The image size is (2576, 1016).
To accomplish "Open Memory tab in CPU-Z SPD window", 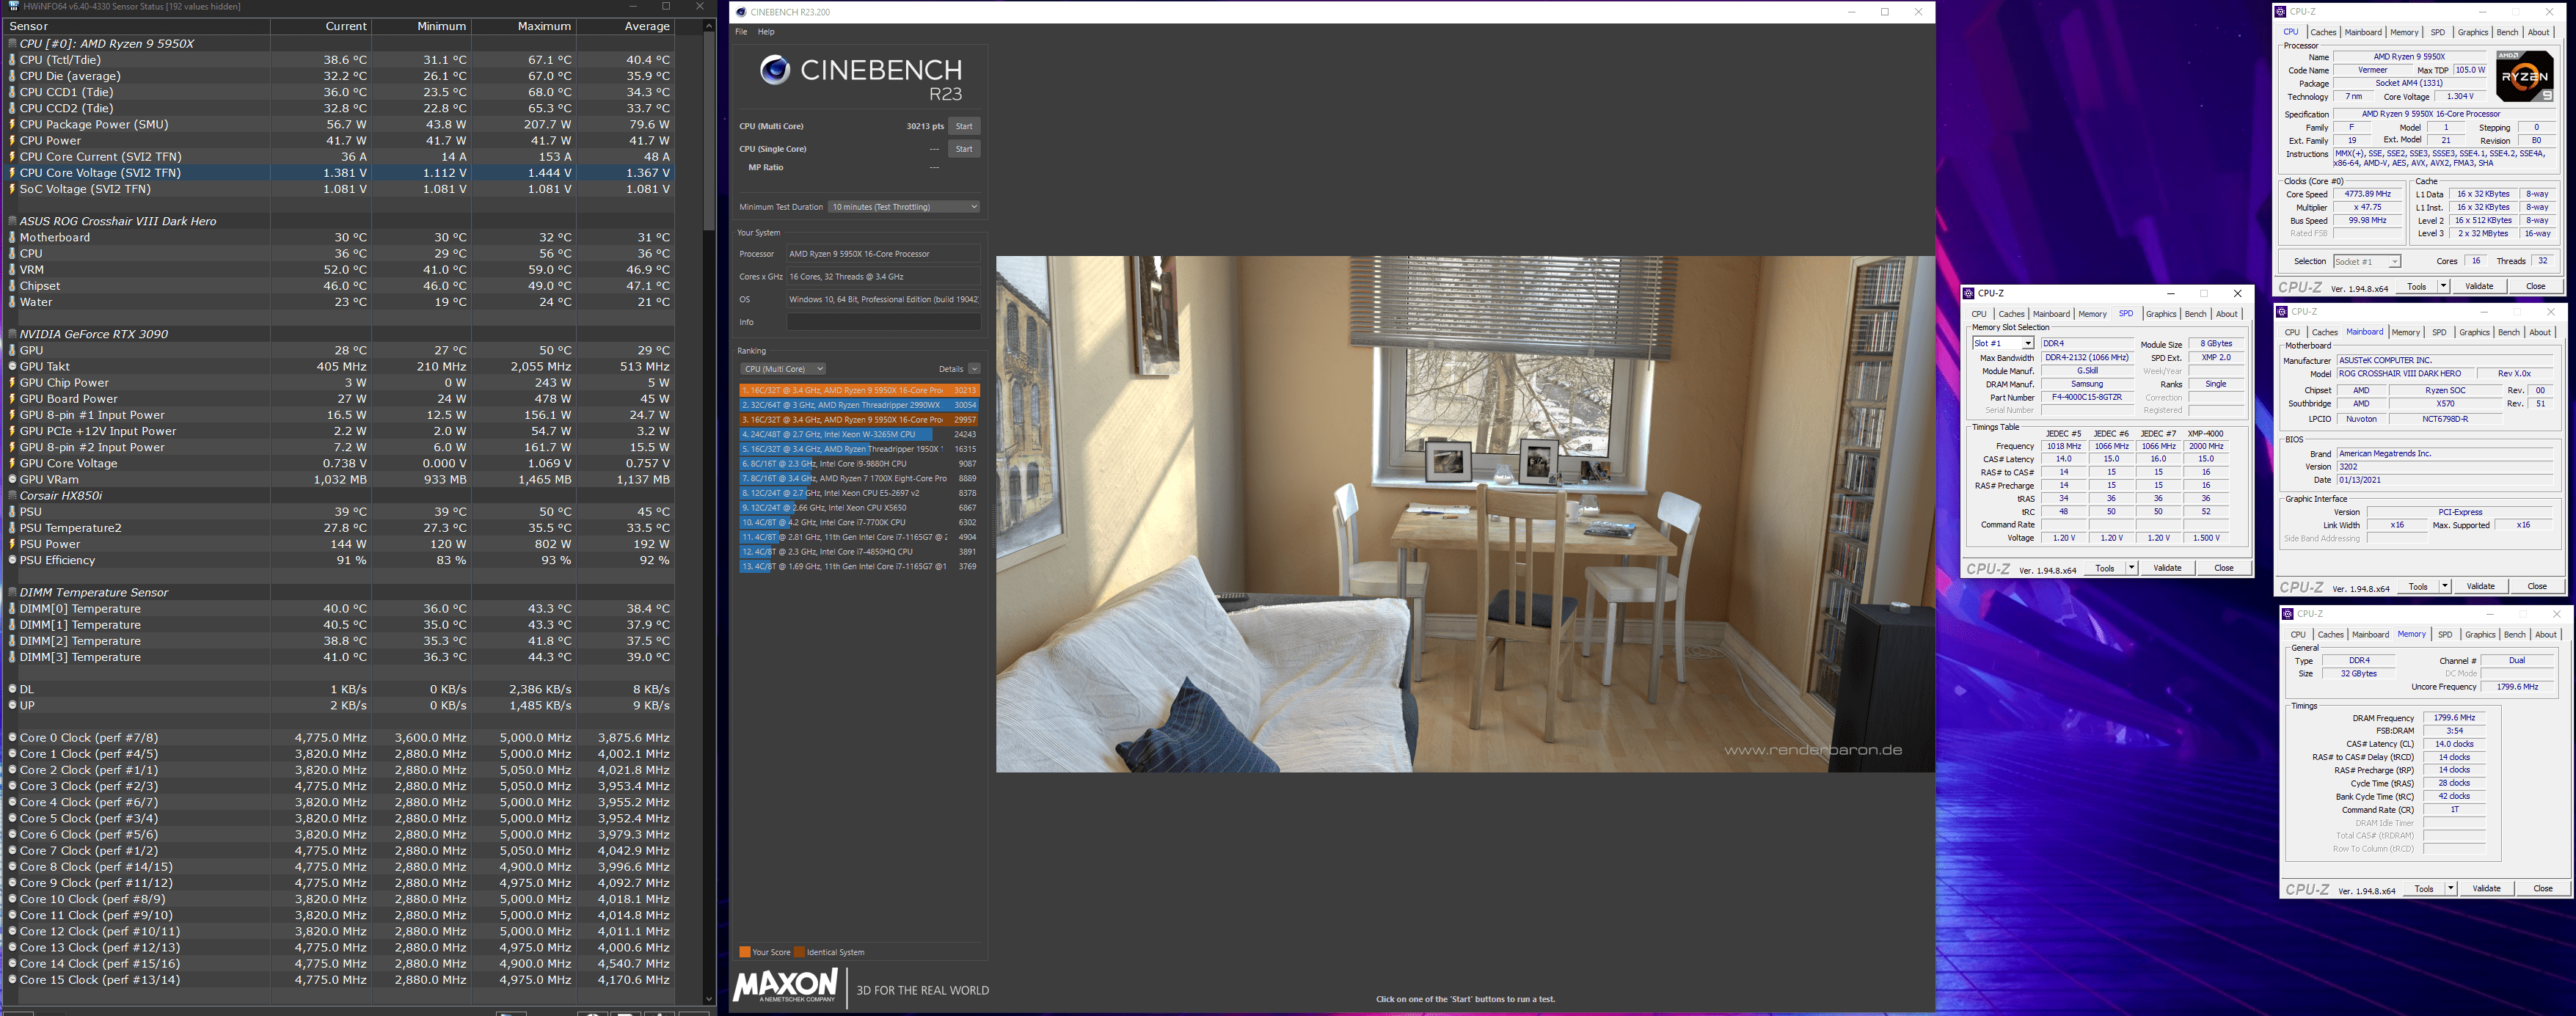I will coord(2092,314).
